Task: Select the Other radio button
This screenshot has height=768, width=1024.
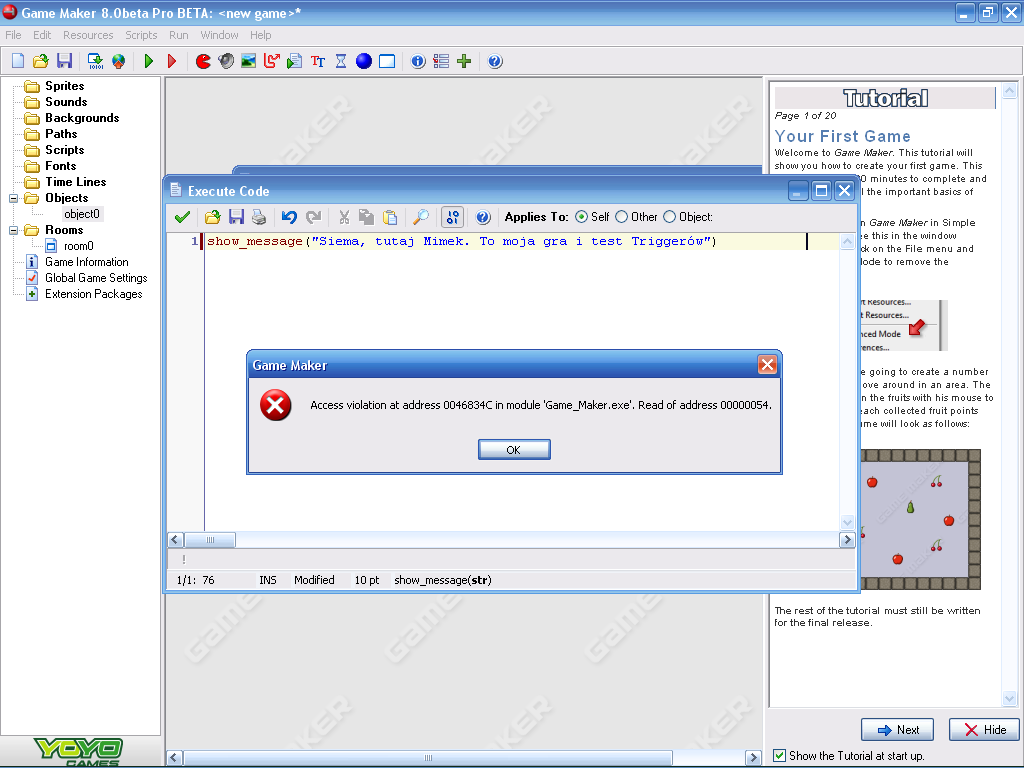Action: (622, 217)
